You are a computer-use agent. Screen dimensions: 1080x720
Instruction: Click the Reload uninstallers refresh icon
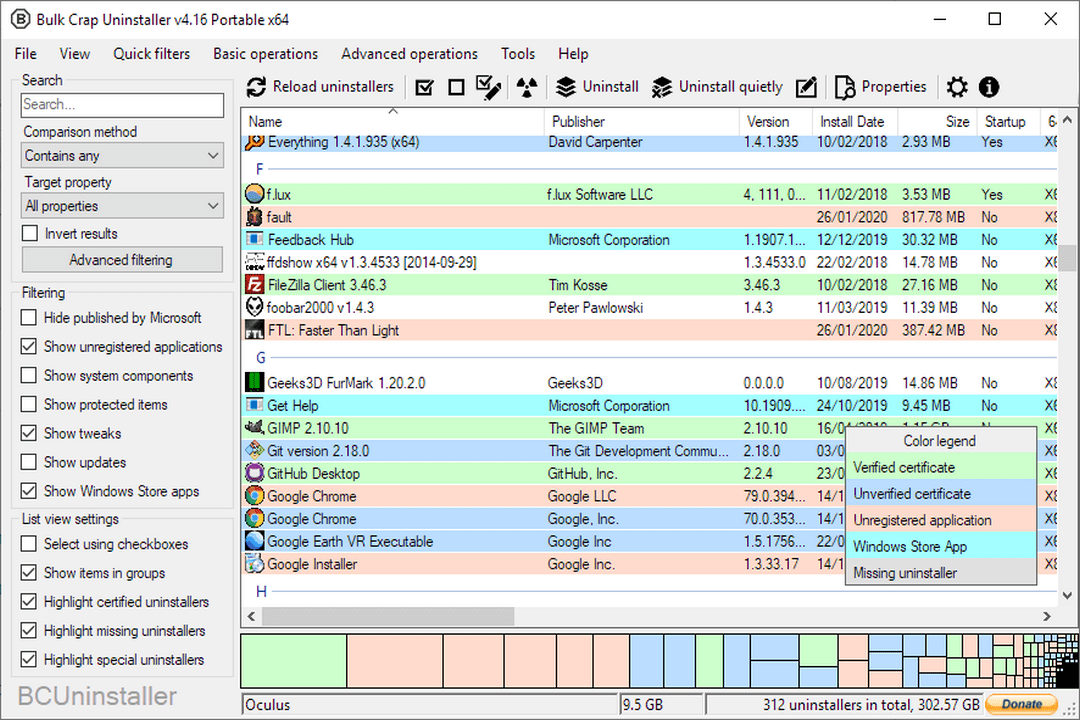[256, 87]
